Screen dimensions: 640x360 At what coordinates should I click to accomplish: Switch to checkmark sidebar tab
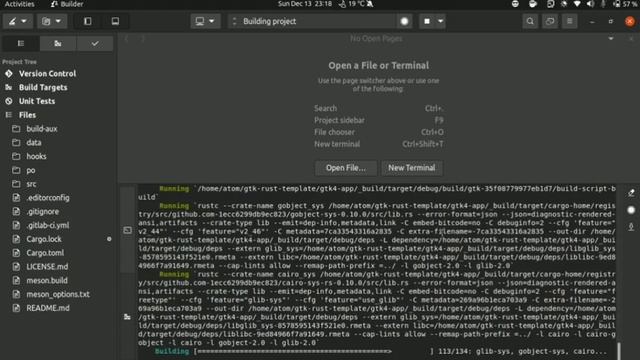(x=95, y=43)
